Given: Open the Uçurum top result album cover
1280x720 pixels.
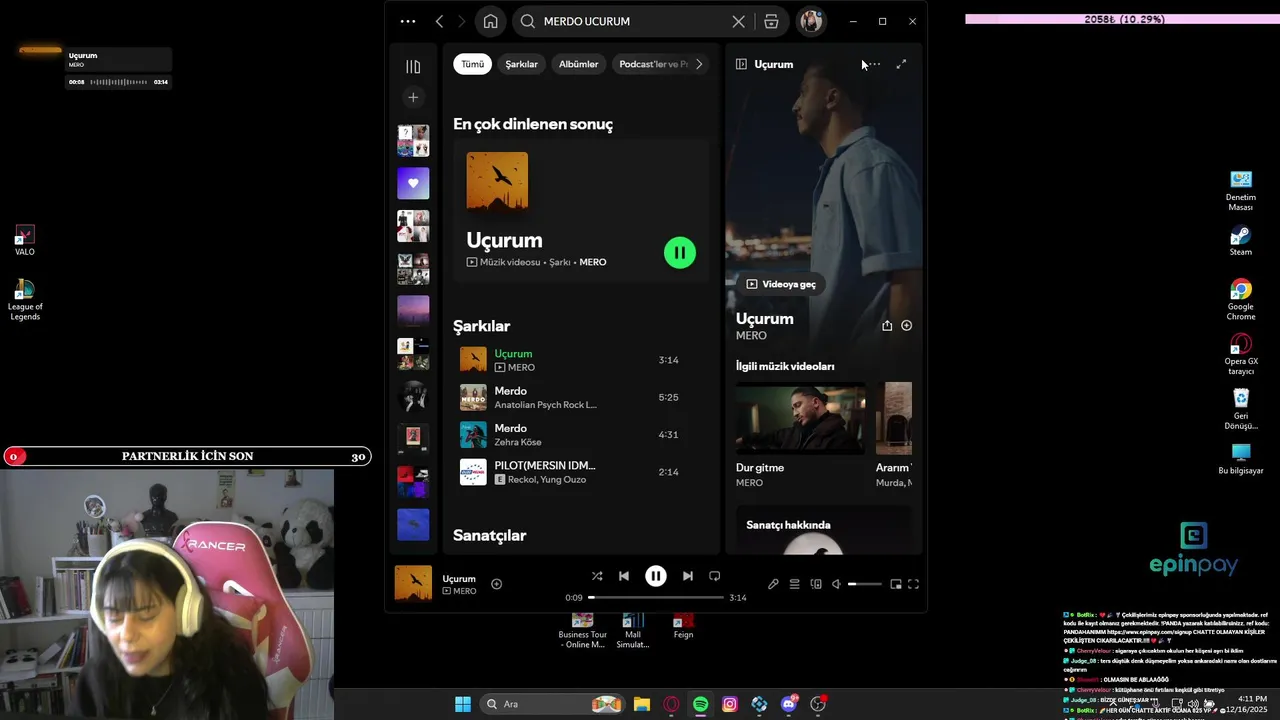Looking at the screenshot, I should tap(497, 182).
